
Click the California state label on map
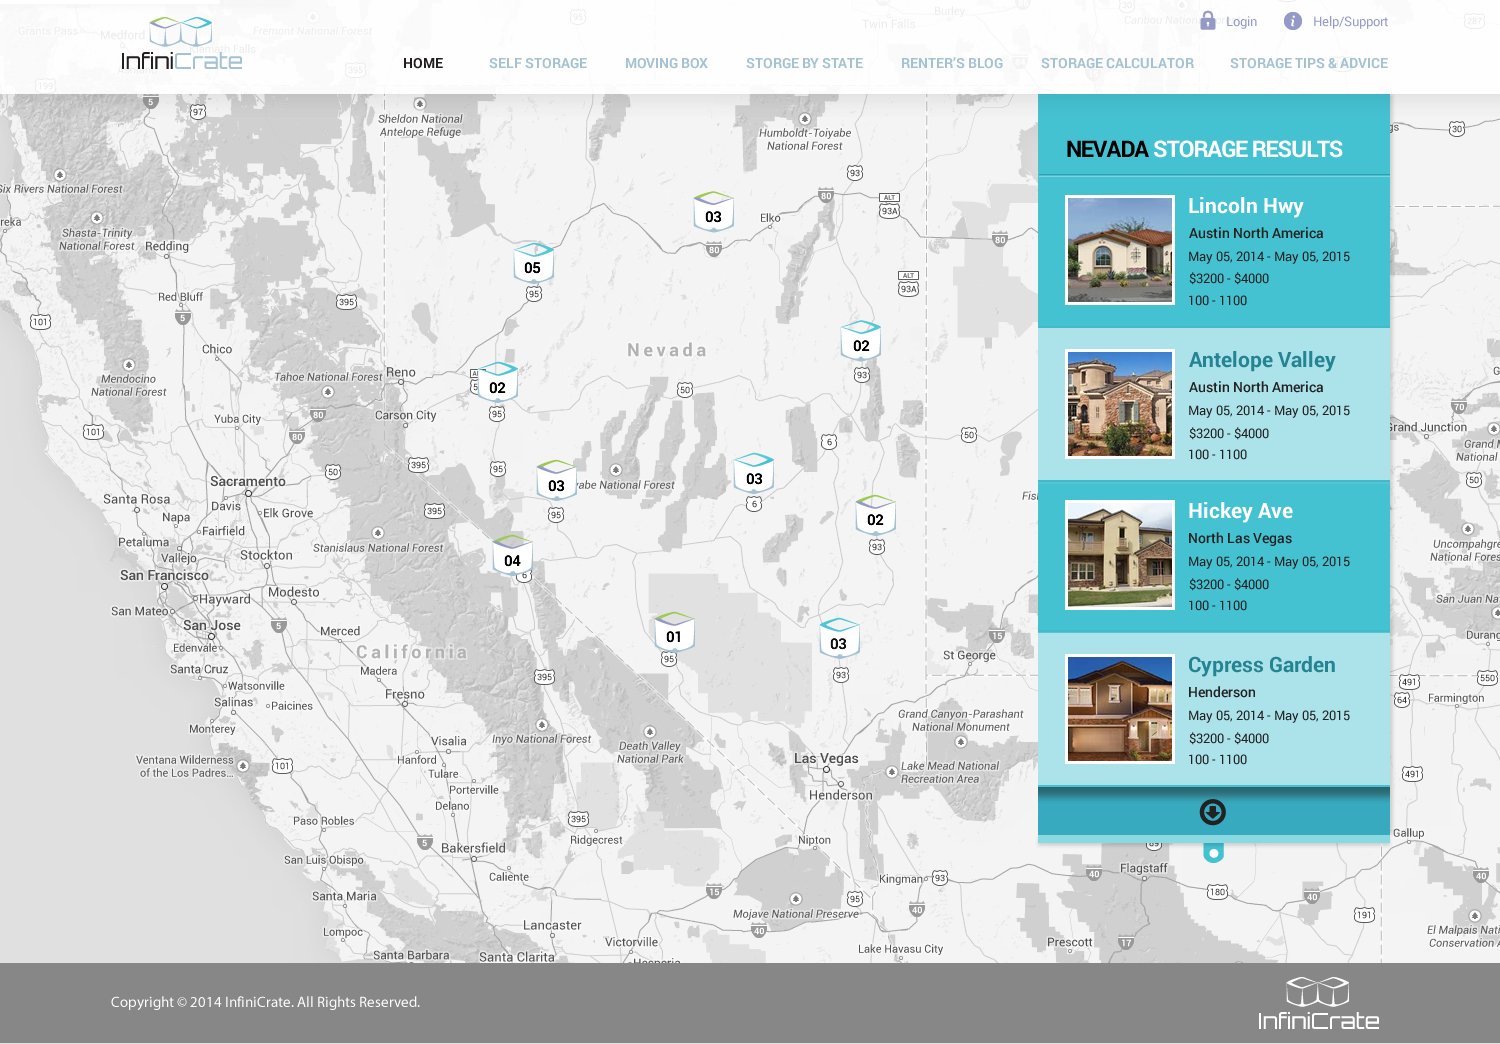click(x=412, y=652)
